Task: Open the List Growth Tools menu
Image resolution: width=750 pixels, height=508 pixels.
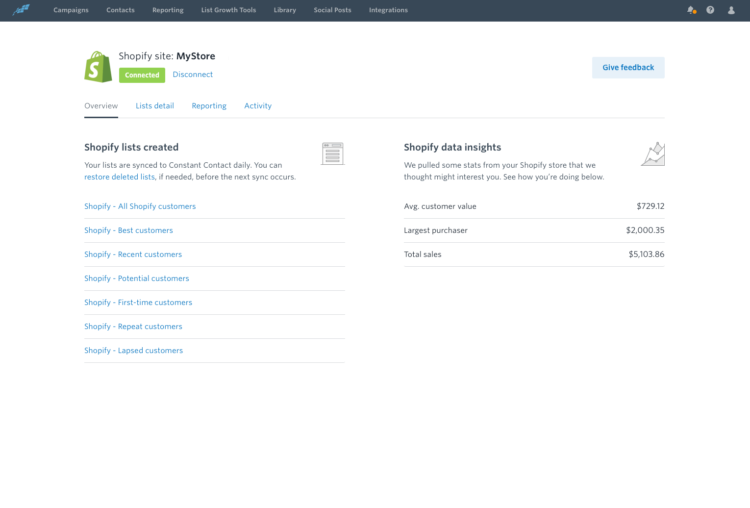Action: pos(229,10)
